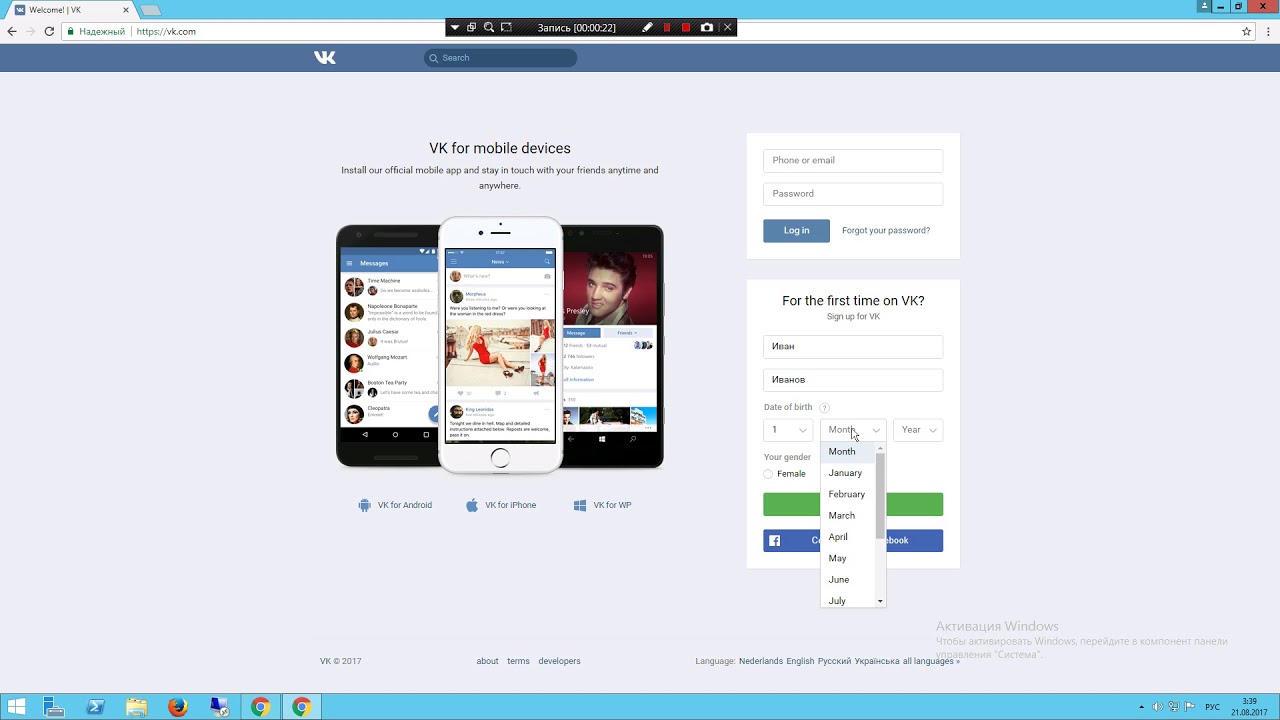1280x720 pixels.
Task: Open the developers footer link
Action: coord(559,661)
